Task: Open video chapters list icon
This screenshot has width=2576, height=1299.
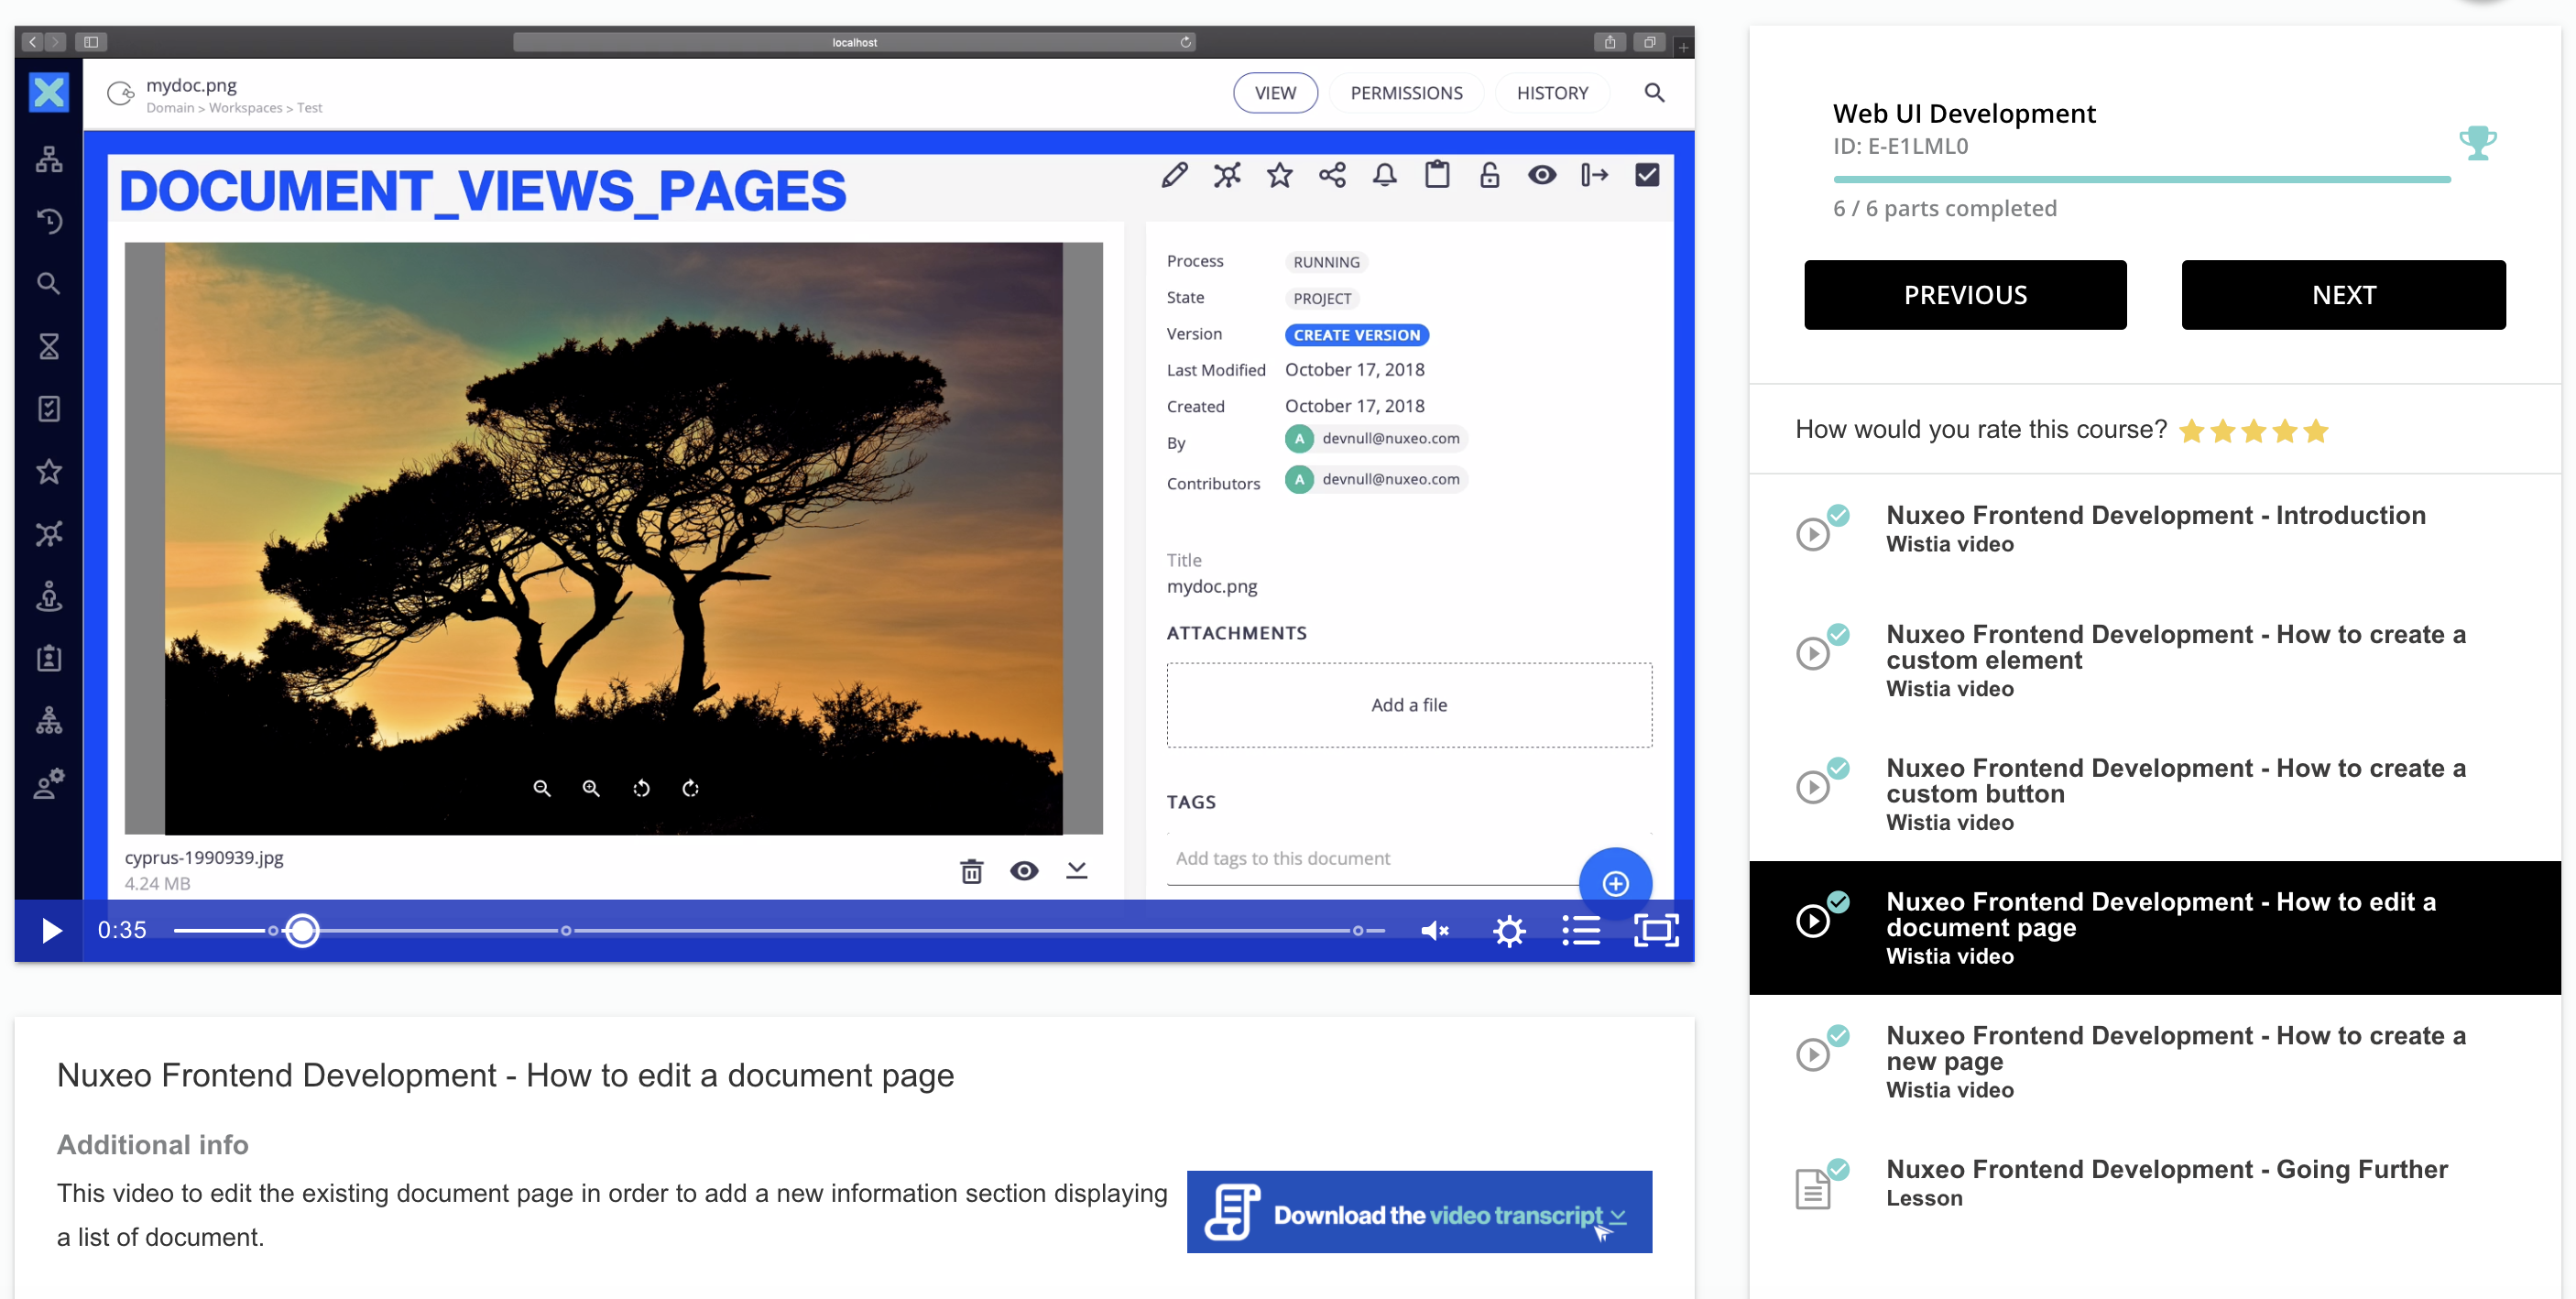Action: coord(1582,931)
